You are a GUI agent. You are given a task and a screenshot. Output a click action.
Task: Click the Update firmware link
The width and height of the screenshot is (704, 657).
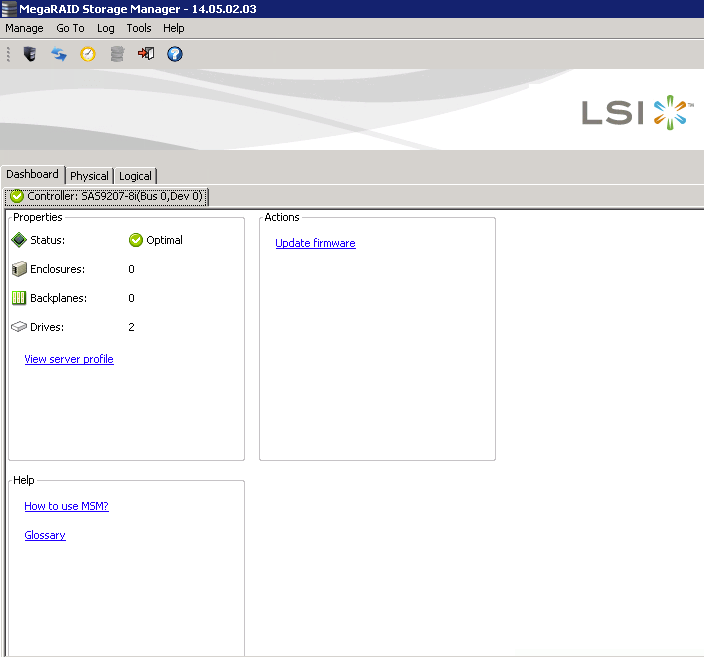(x=315, y=243)
